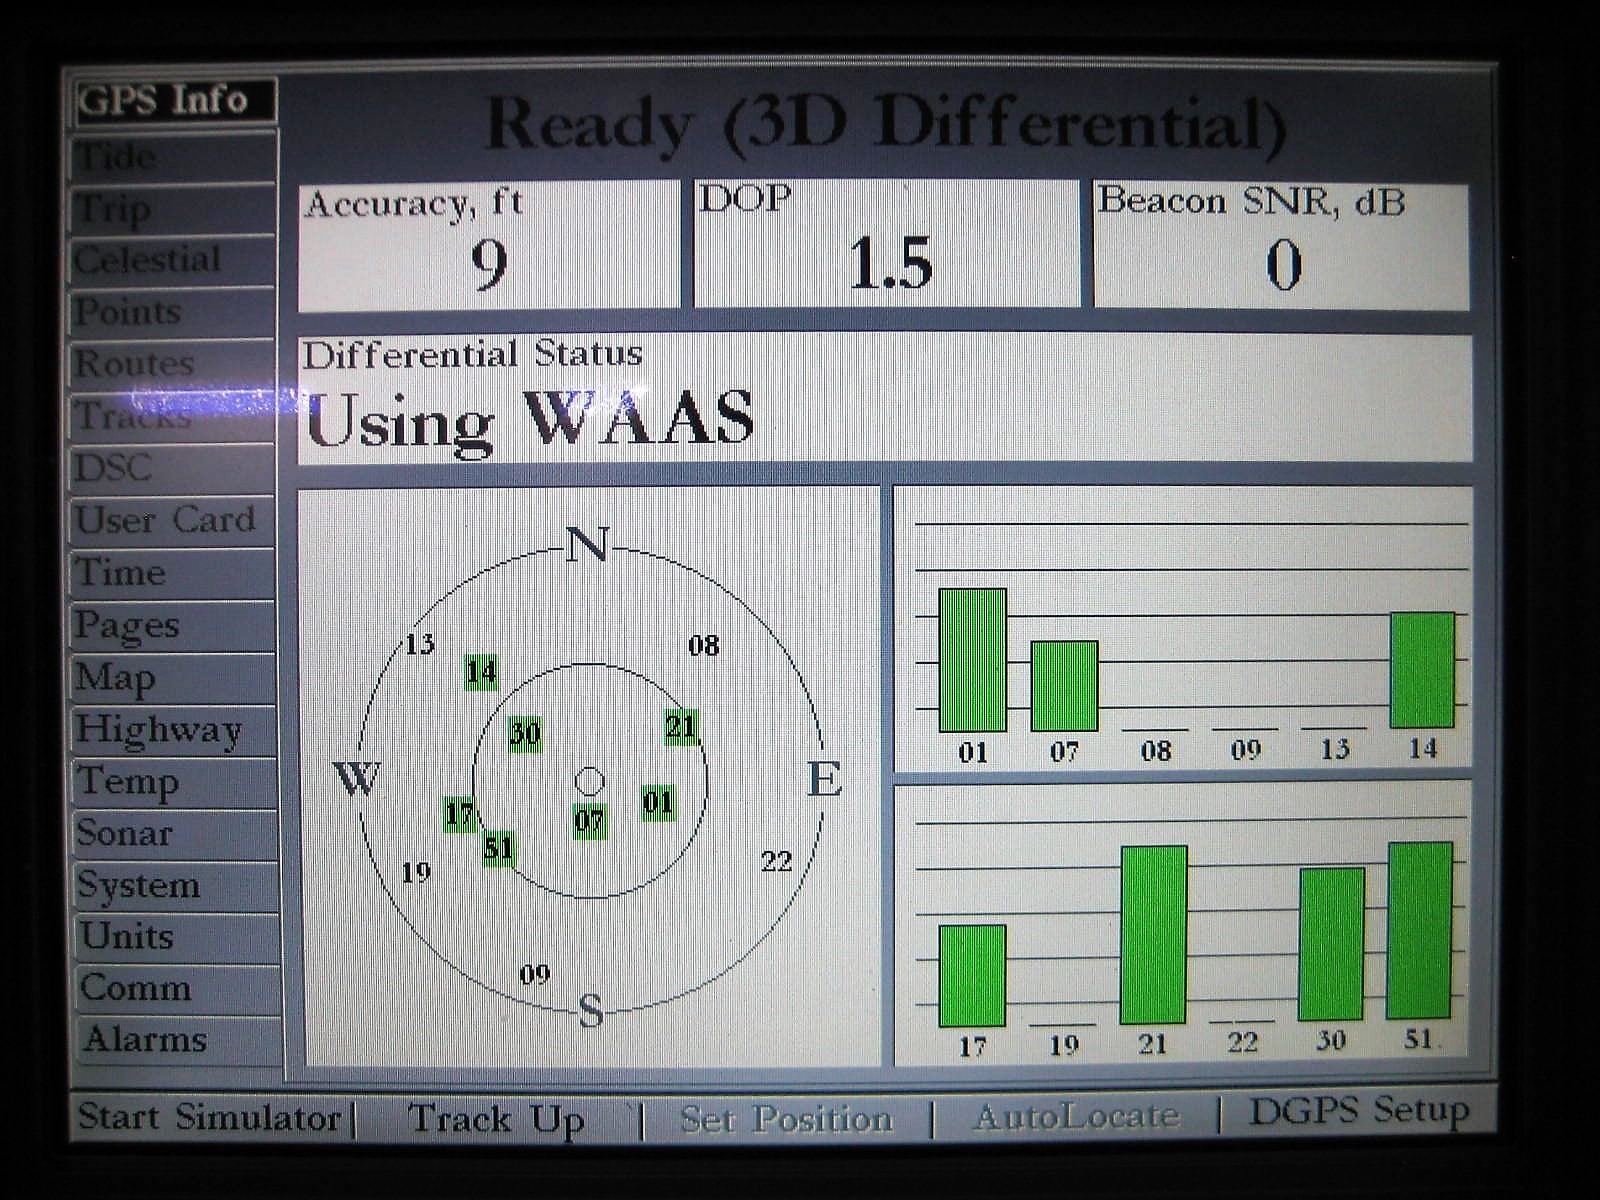Click the N compass mark
Screen dimensions: 1600x1200
click(587, 546)
